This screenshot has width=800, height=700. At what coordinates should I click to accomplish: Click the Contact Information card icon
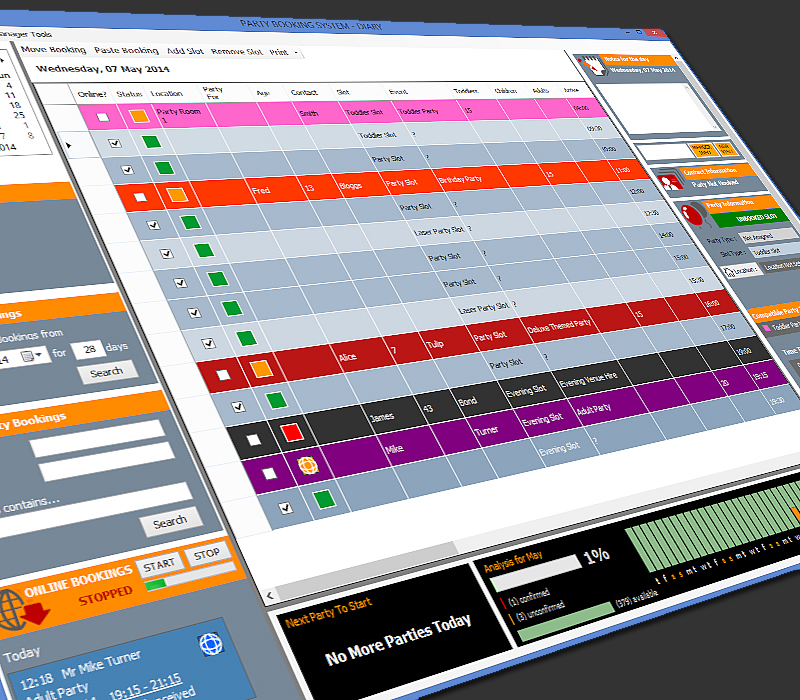[x=669, y=180]
